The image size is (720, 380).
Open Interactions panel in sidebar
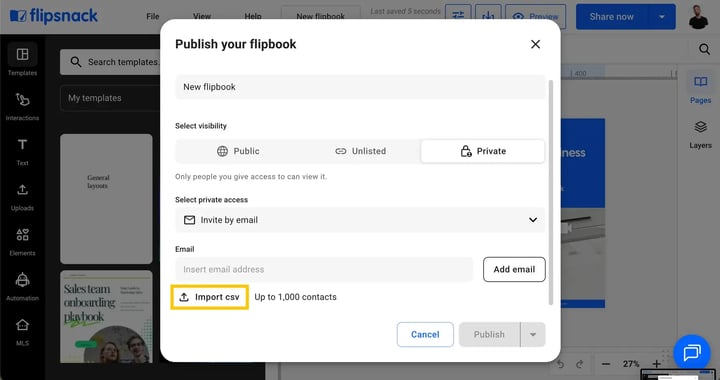pos(22,106)
